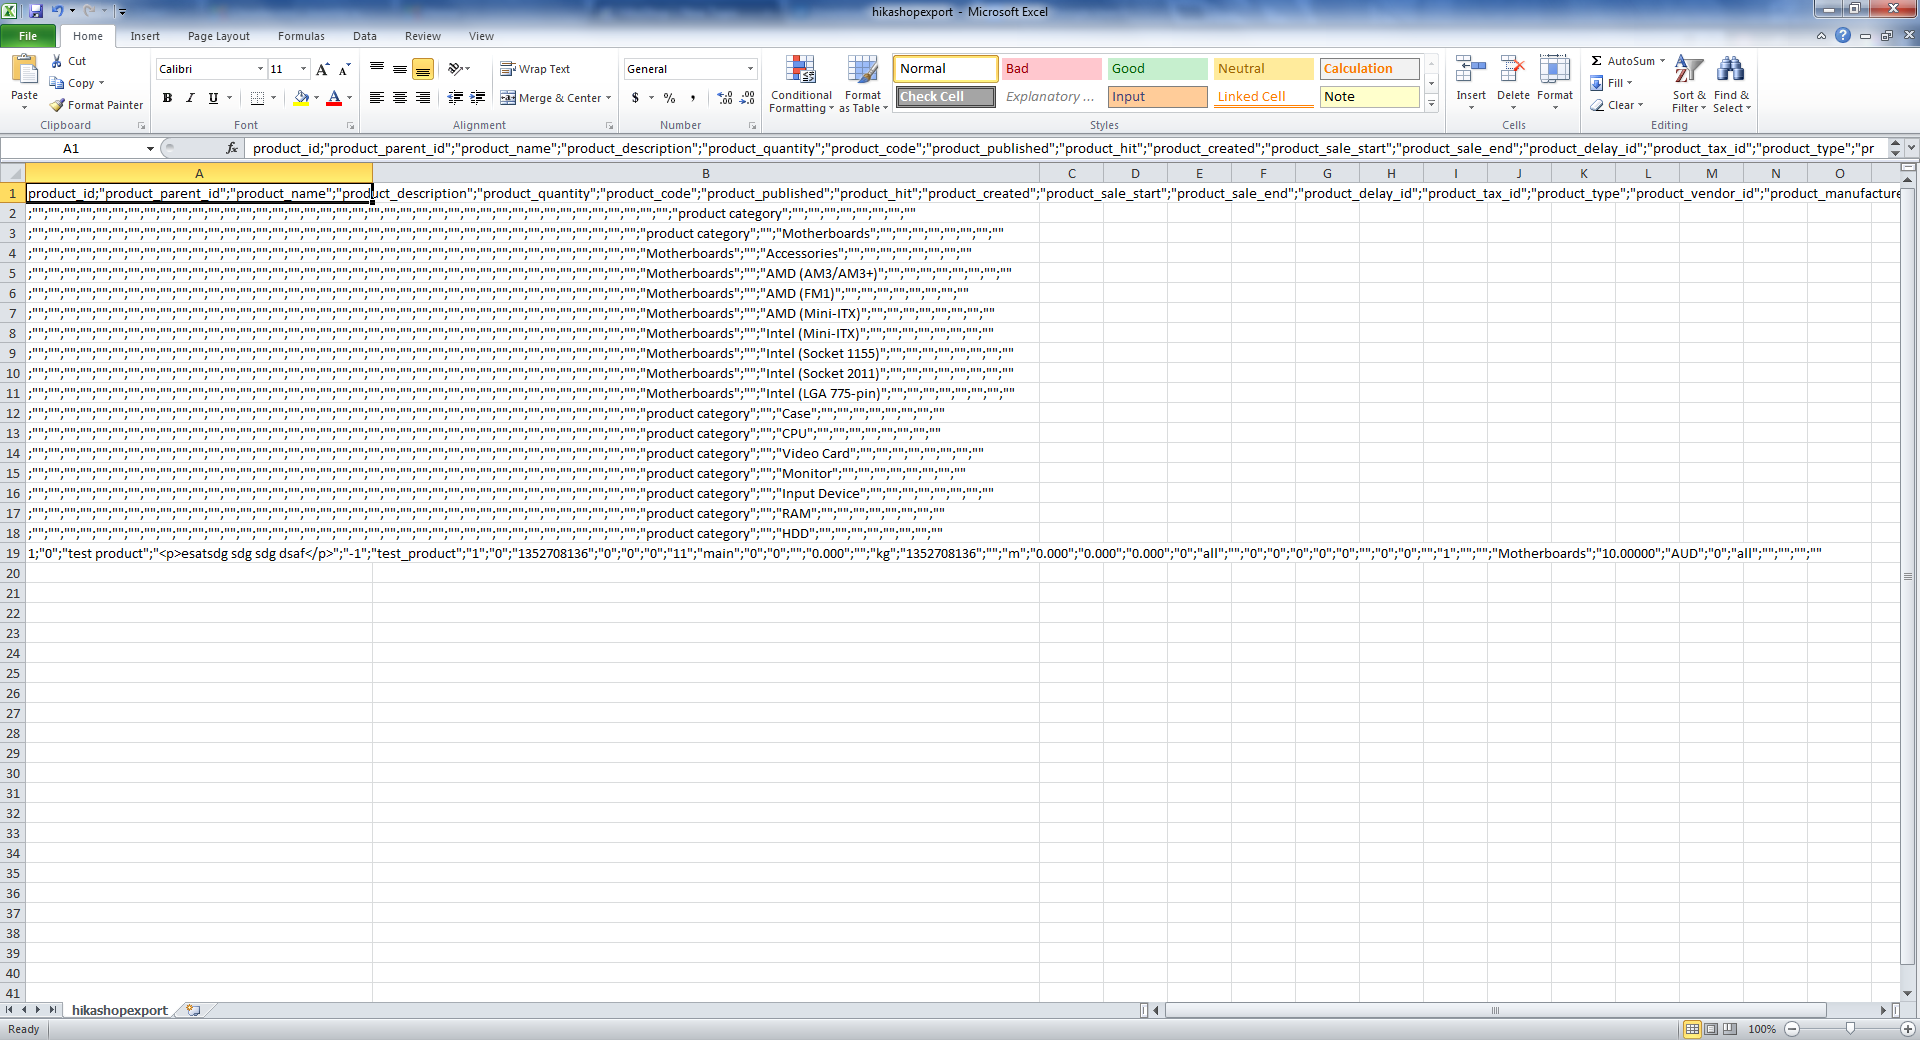Apply the Neutral cell style
The width and height of the screenshot is (1920, 1040).
click(1263, 69)
